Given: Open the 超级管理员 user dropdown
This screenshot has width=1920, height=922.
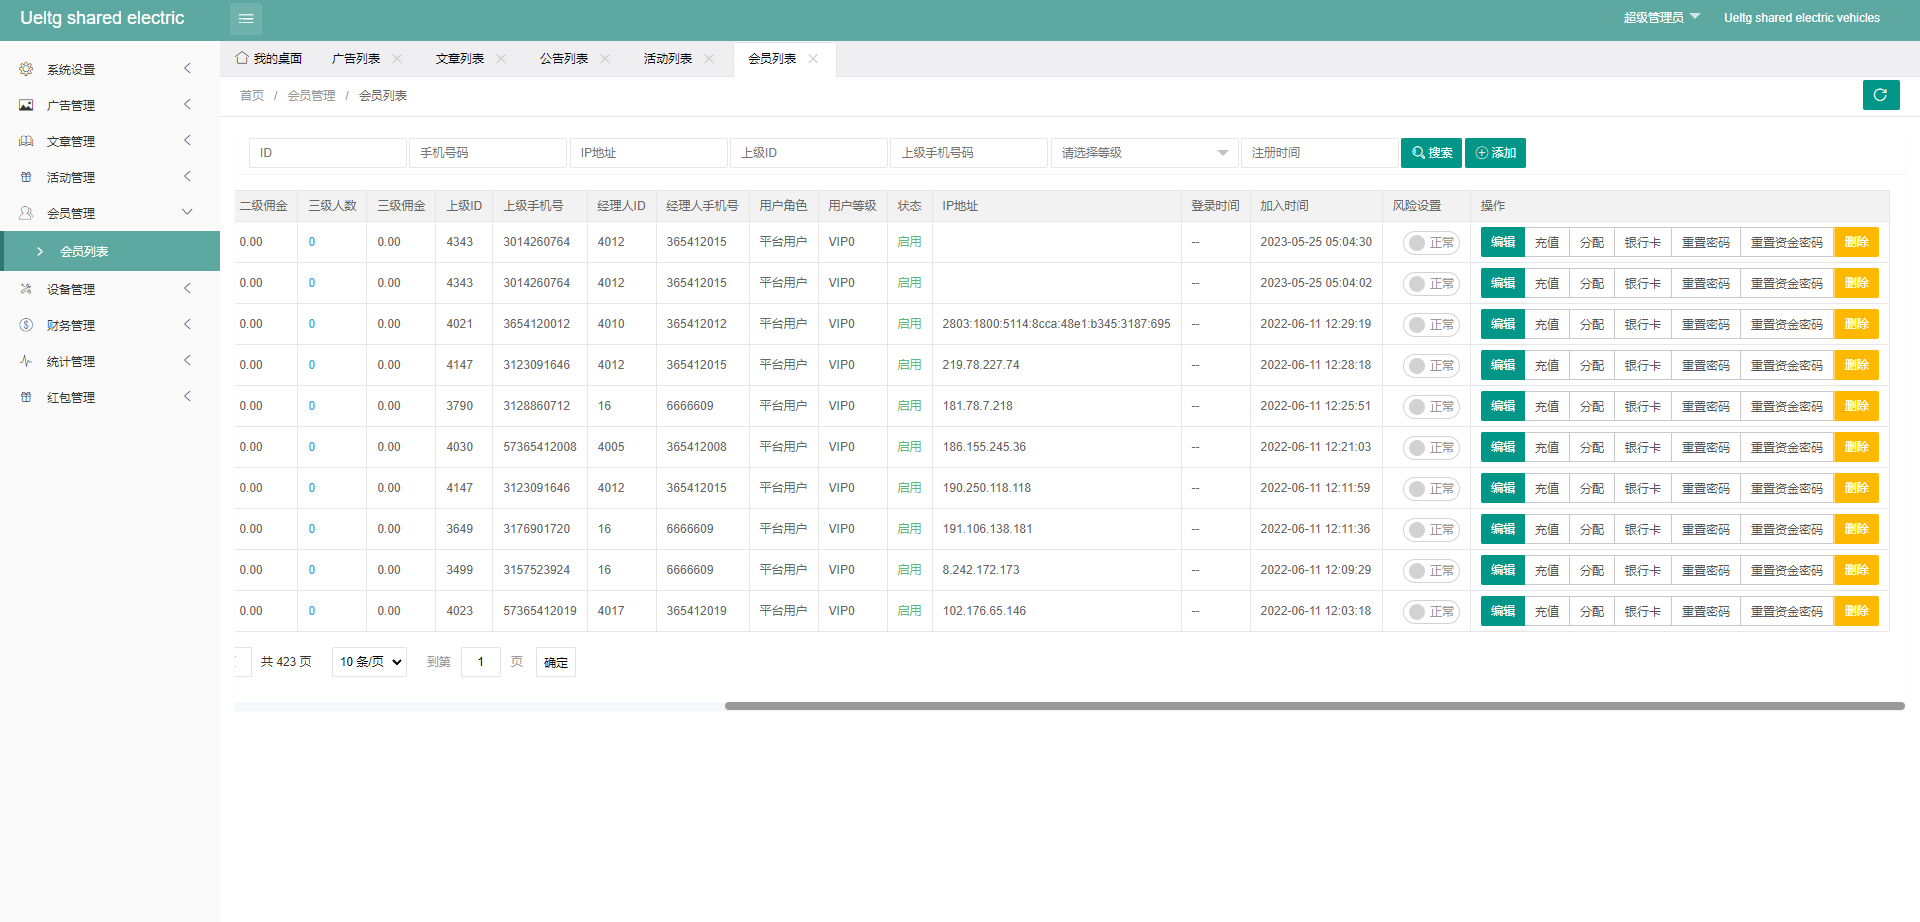Looking at the screenshot, I should point(1661,18).
